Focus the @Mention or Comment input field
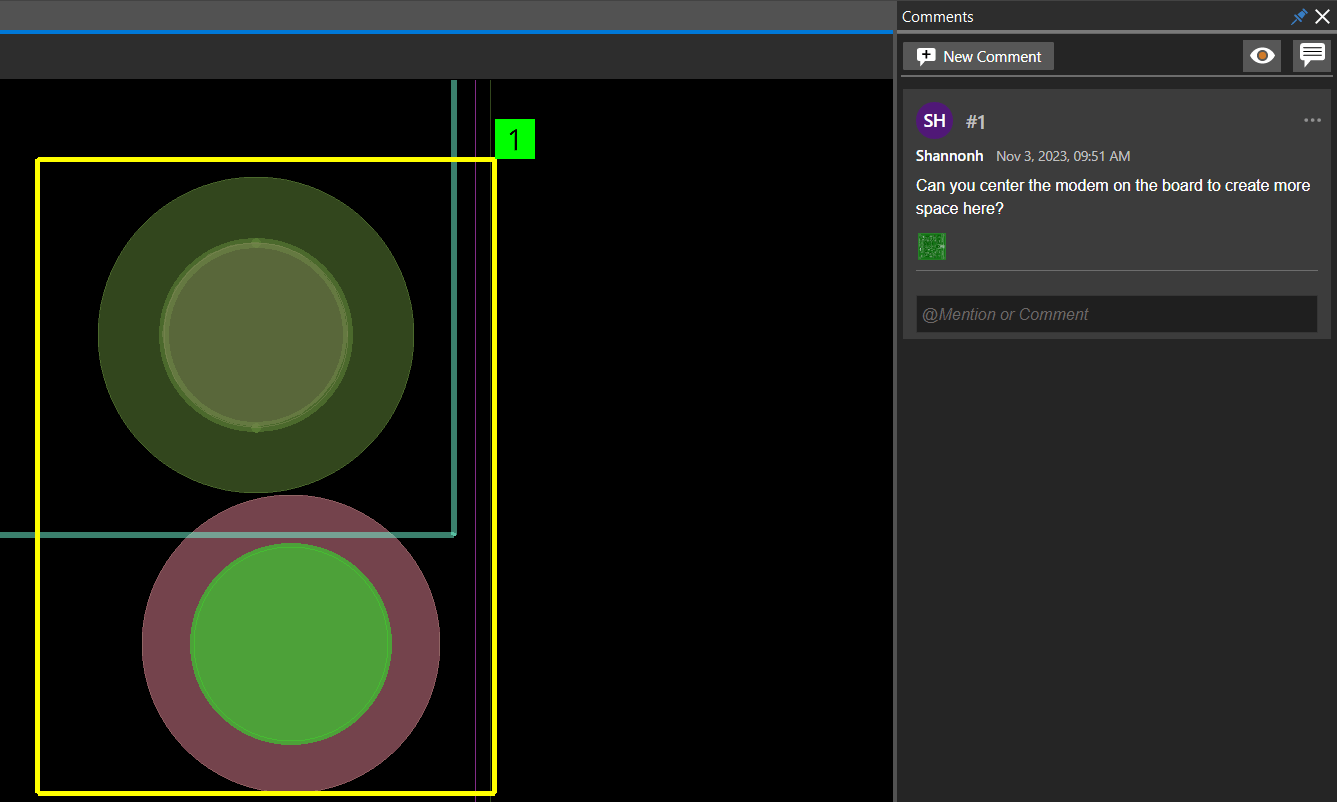 pos(1117,314)
